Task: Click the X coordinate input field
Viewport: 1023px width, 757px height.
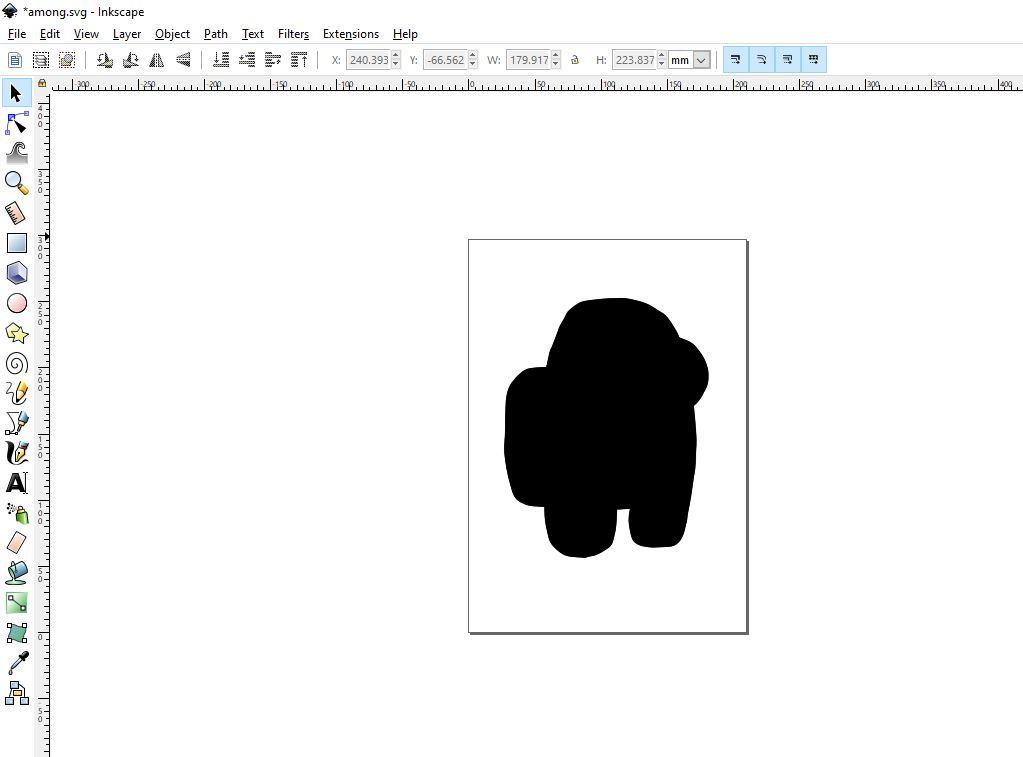Action: point(369,59)
